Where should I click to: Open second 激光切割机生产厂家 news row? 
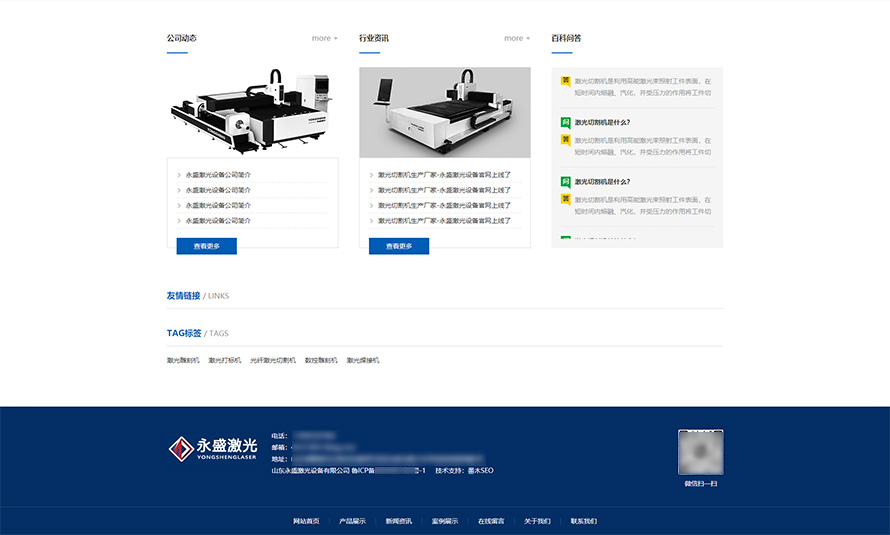(x=444, y=190)
